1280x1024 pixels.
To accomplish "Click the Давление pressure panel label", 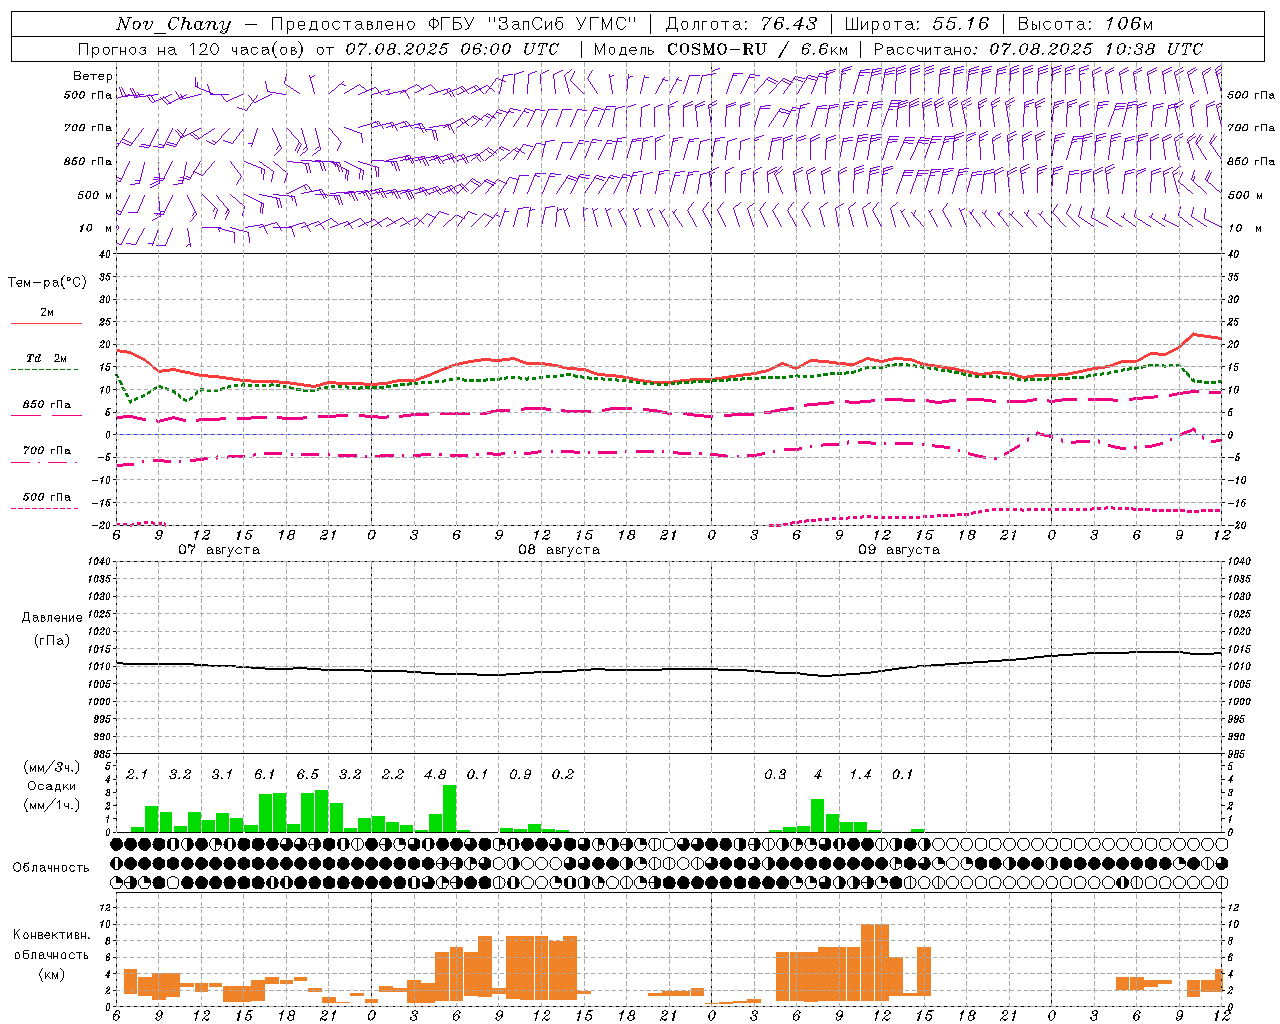I will coord(52,617).
